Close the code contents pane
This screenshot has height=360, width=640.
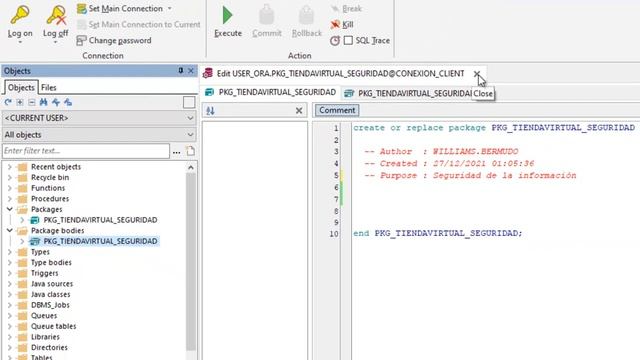[299, 111]
